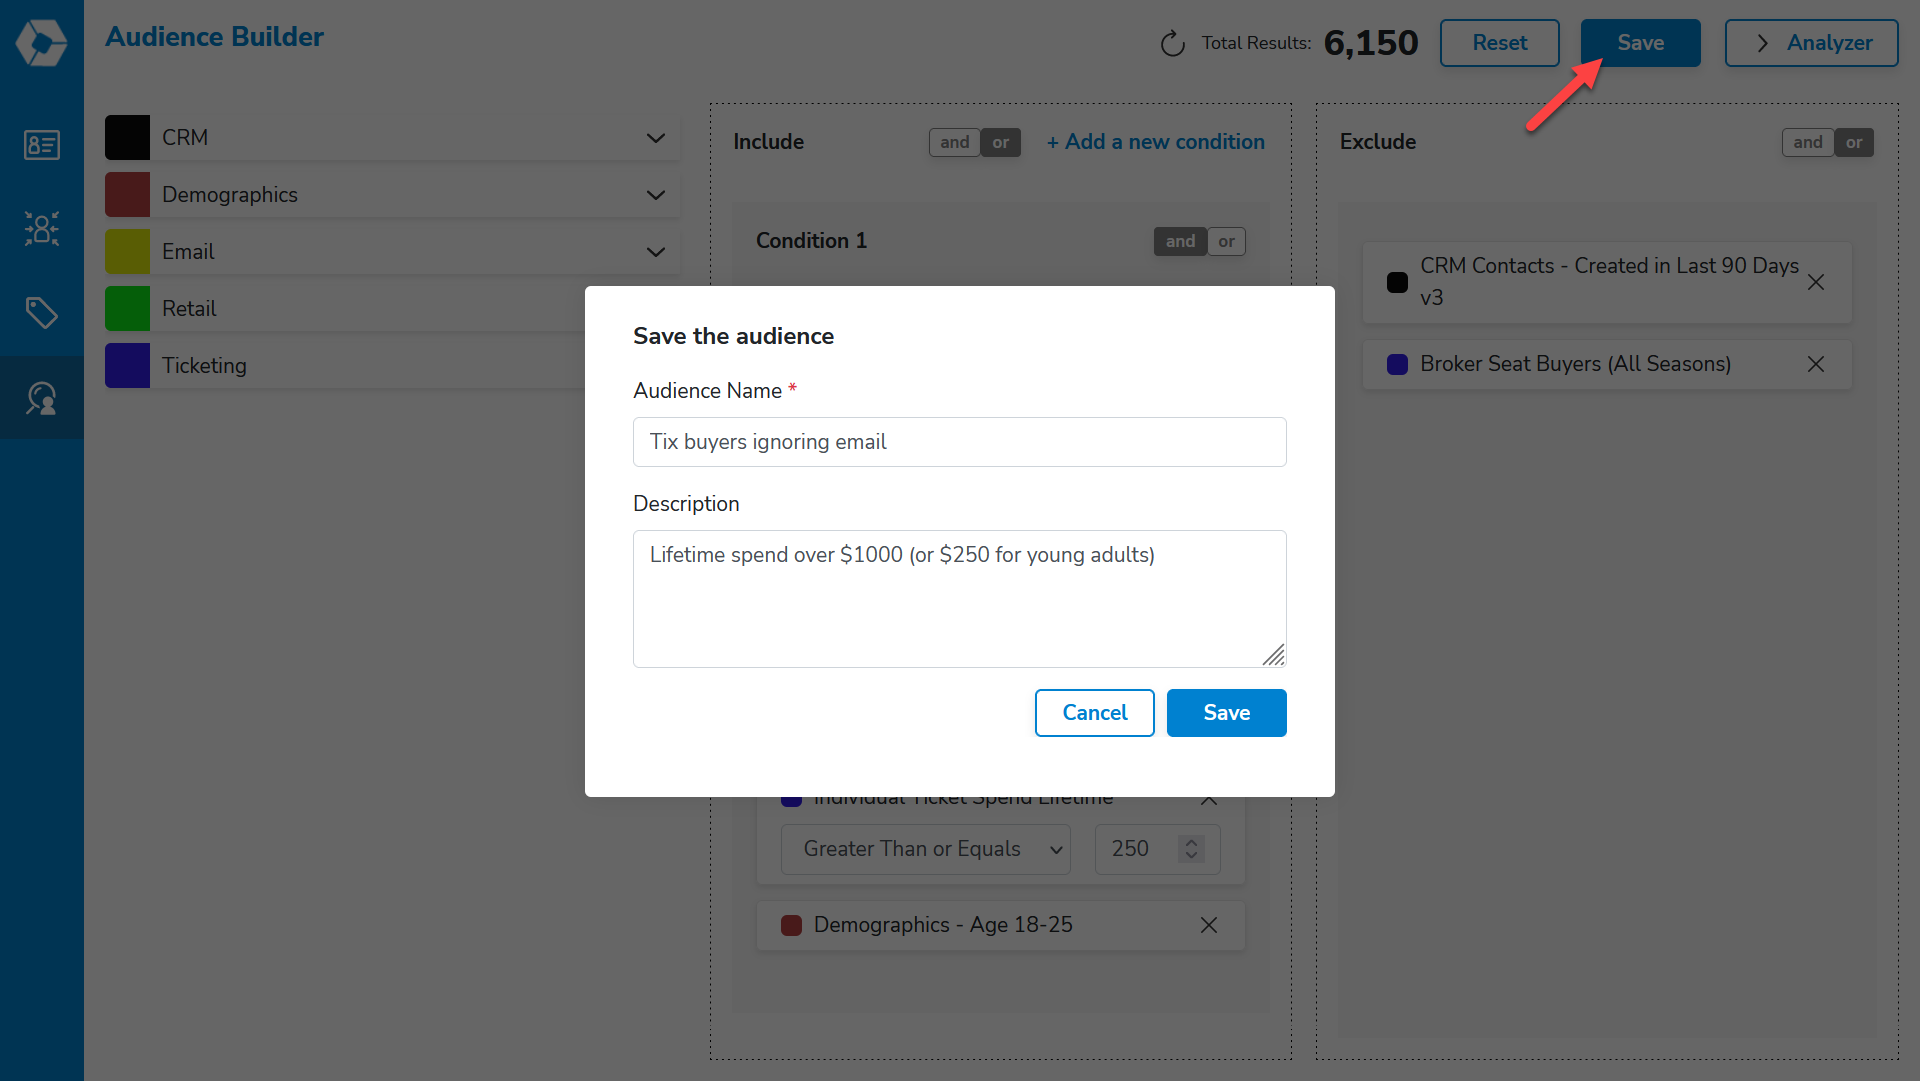Click 'Demographics - Age 18-25' text
The width and height of the screenshot is (1920, 1081).
[x=942, y=925]
